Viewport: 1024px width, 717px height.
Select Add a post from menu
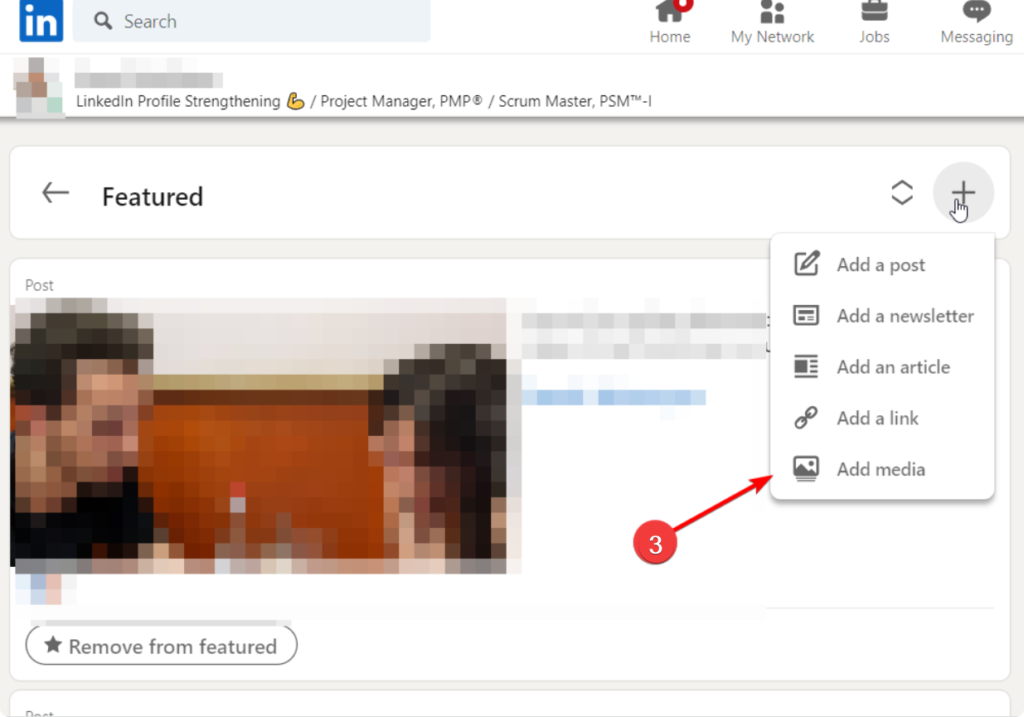[880, 265]
